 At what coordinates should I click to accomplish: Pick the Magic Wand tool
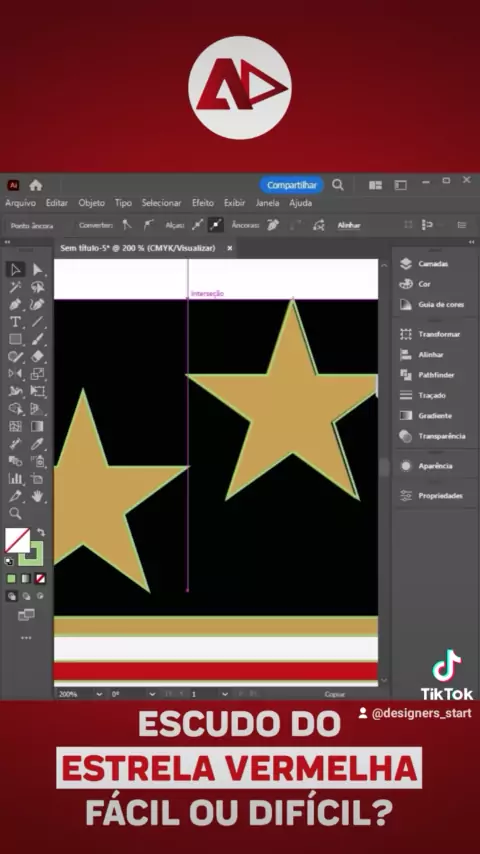(15, 286)
